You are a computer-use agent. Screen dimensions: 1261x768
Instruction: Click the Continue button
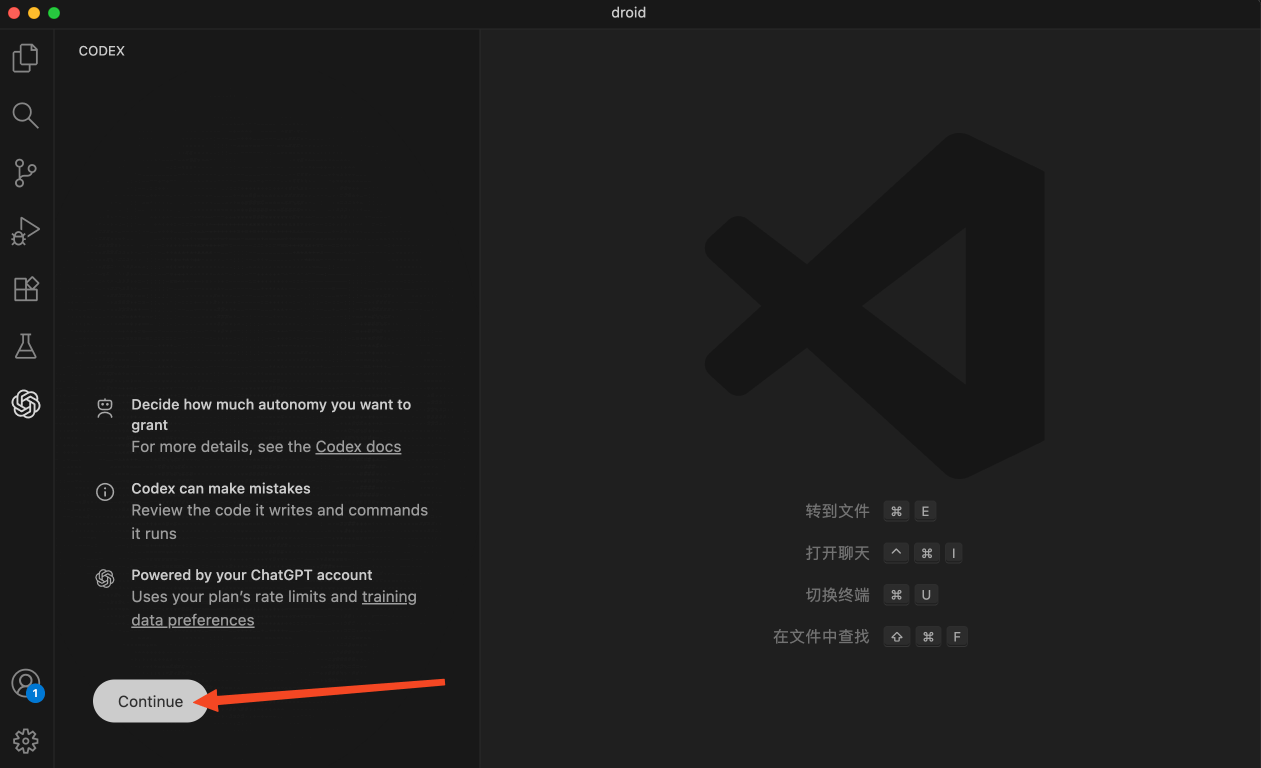[x=150, y=701]
